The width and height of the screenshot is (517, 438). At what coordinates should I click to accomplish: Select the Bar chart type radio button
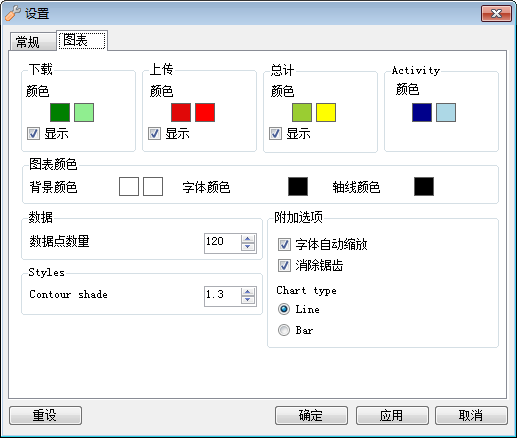tap(284, 330)
